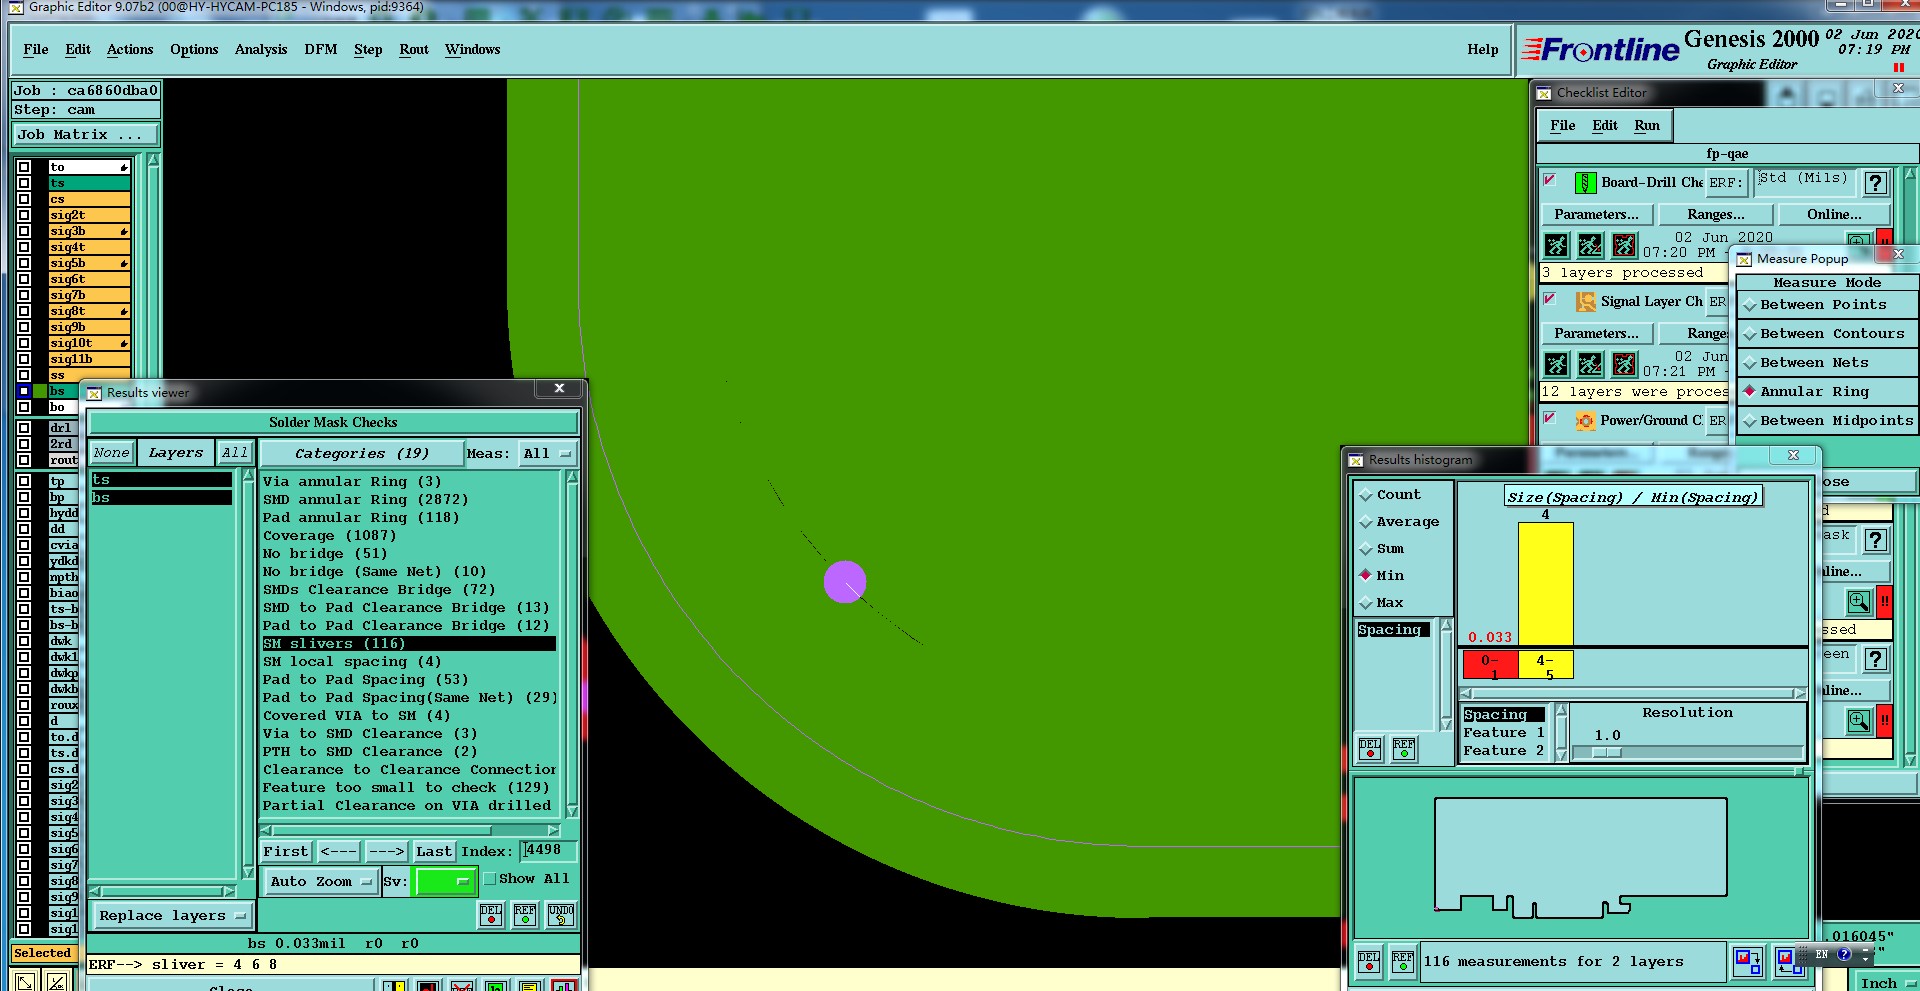Click Online button under Board-Drill Checks
This screenshot has width=1920, height=991.
click(1834, 215)
